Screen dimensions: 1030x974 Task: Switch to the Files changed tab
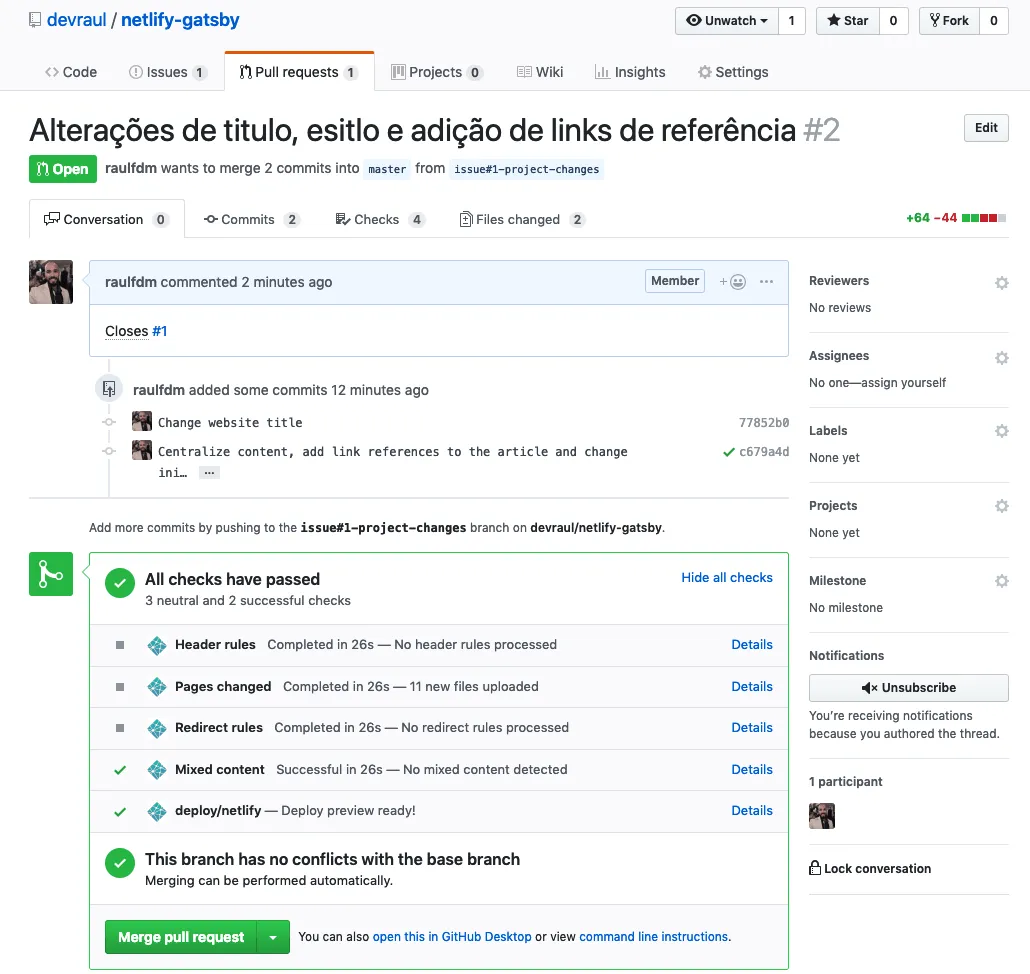(522, 219)
